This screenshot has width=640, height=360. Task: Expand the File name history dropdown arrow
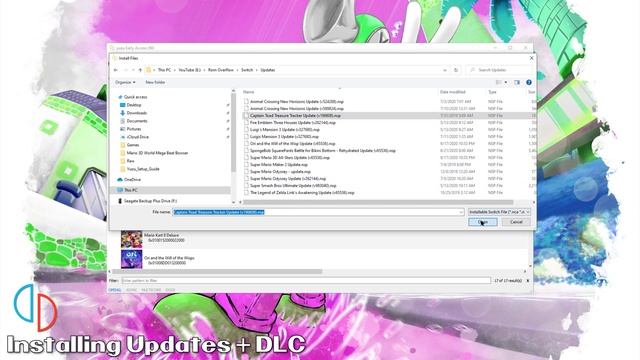point(461,212)
